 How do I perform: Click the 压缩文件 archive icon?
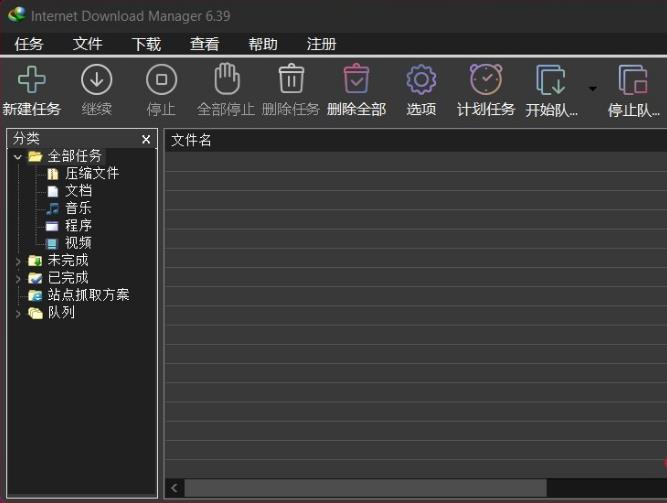pos(52,174)
